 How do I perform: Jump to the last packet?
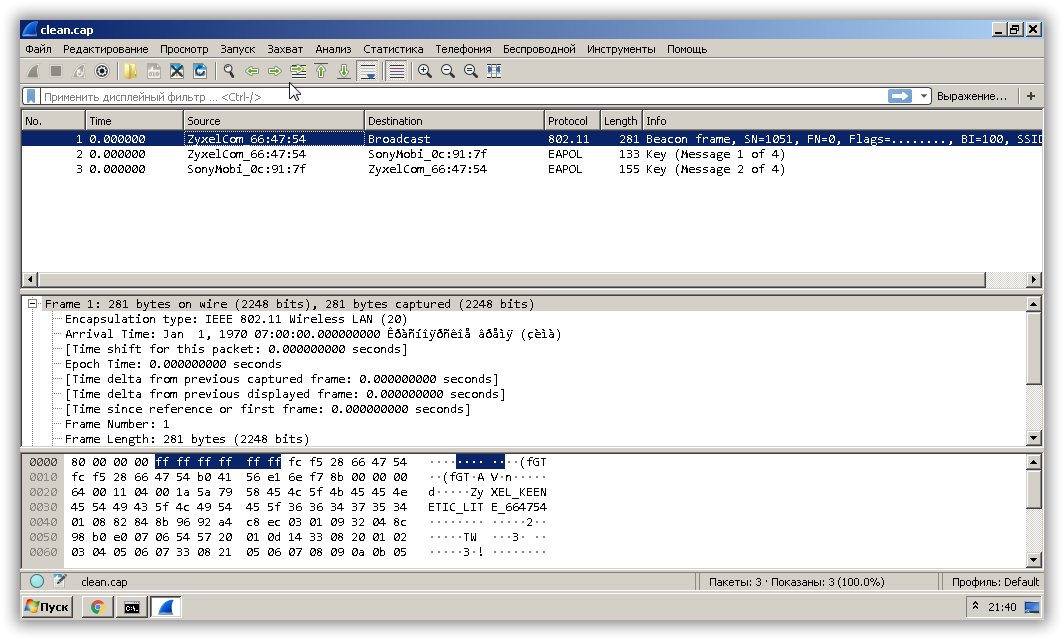point(344,71)
